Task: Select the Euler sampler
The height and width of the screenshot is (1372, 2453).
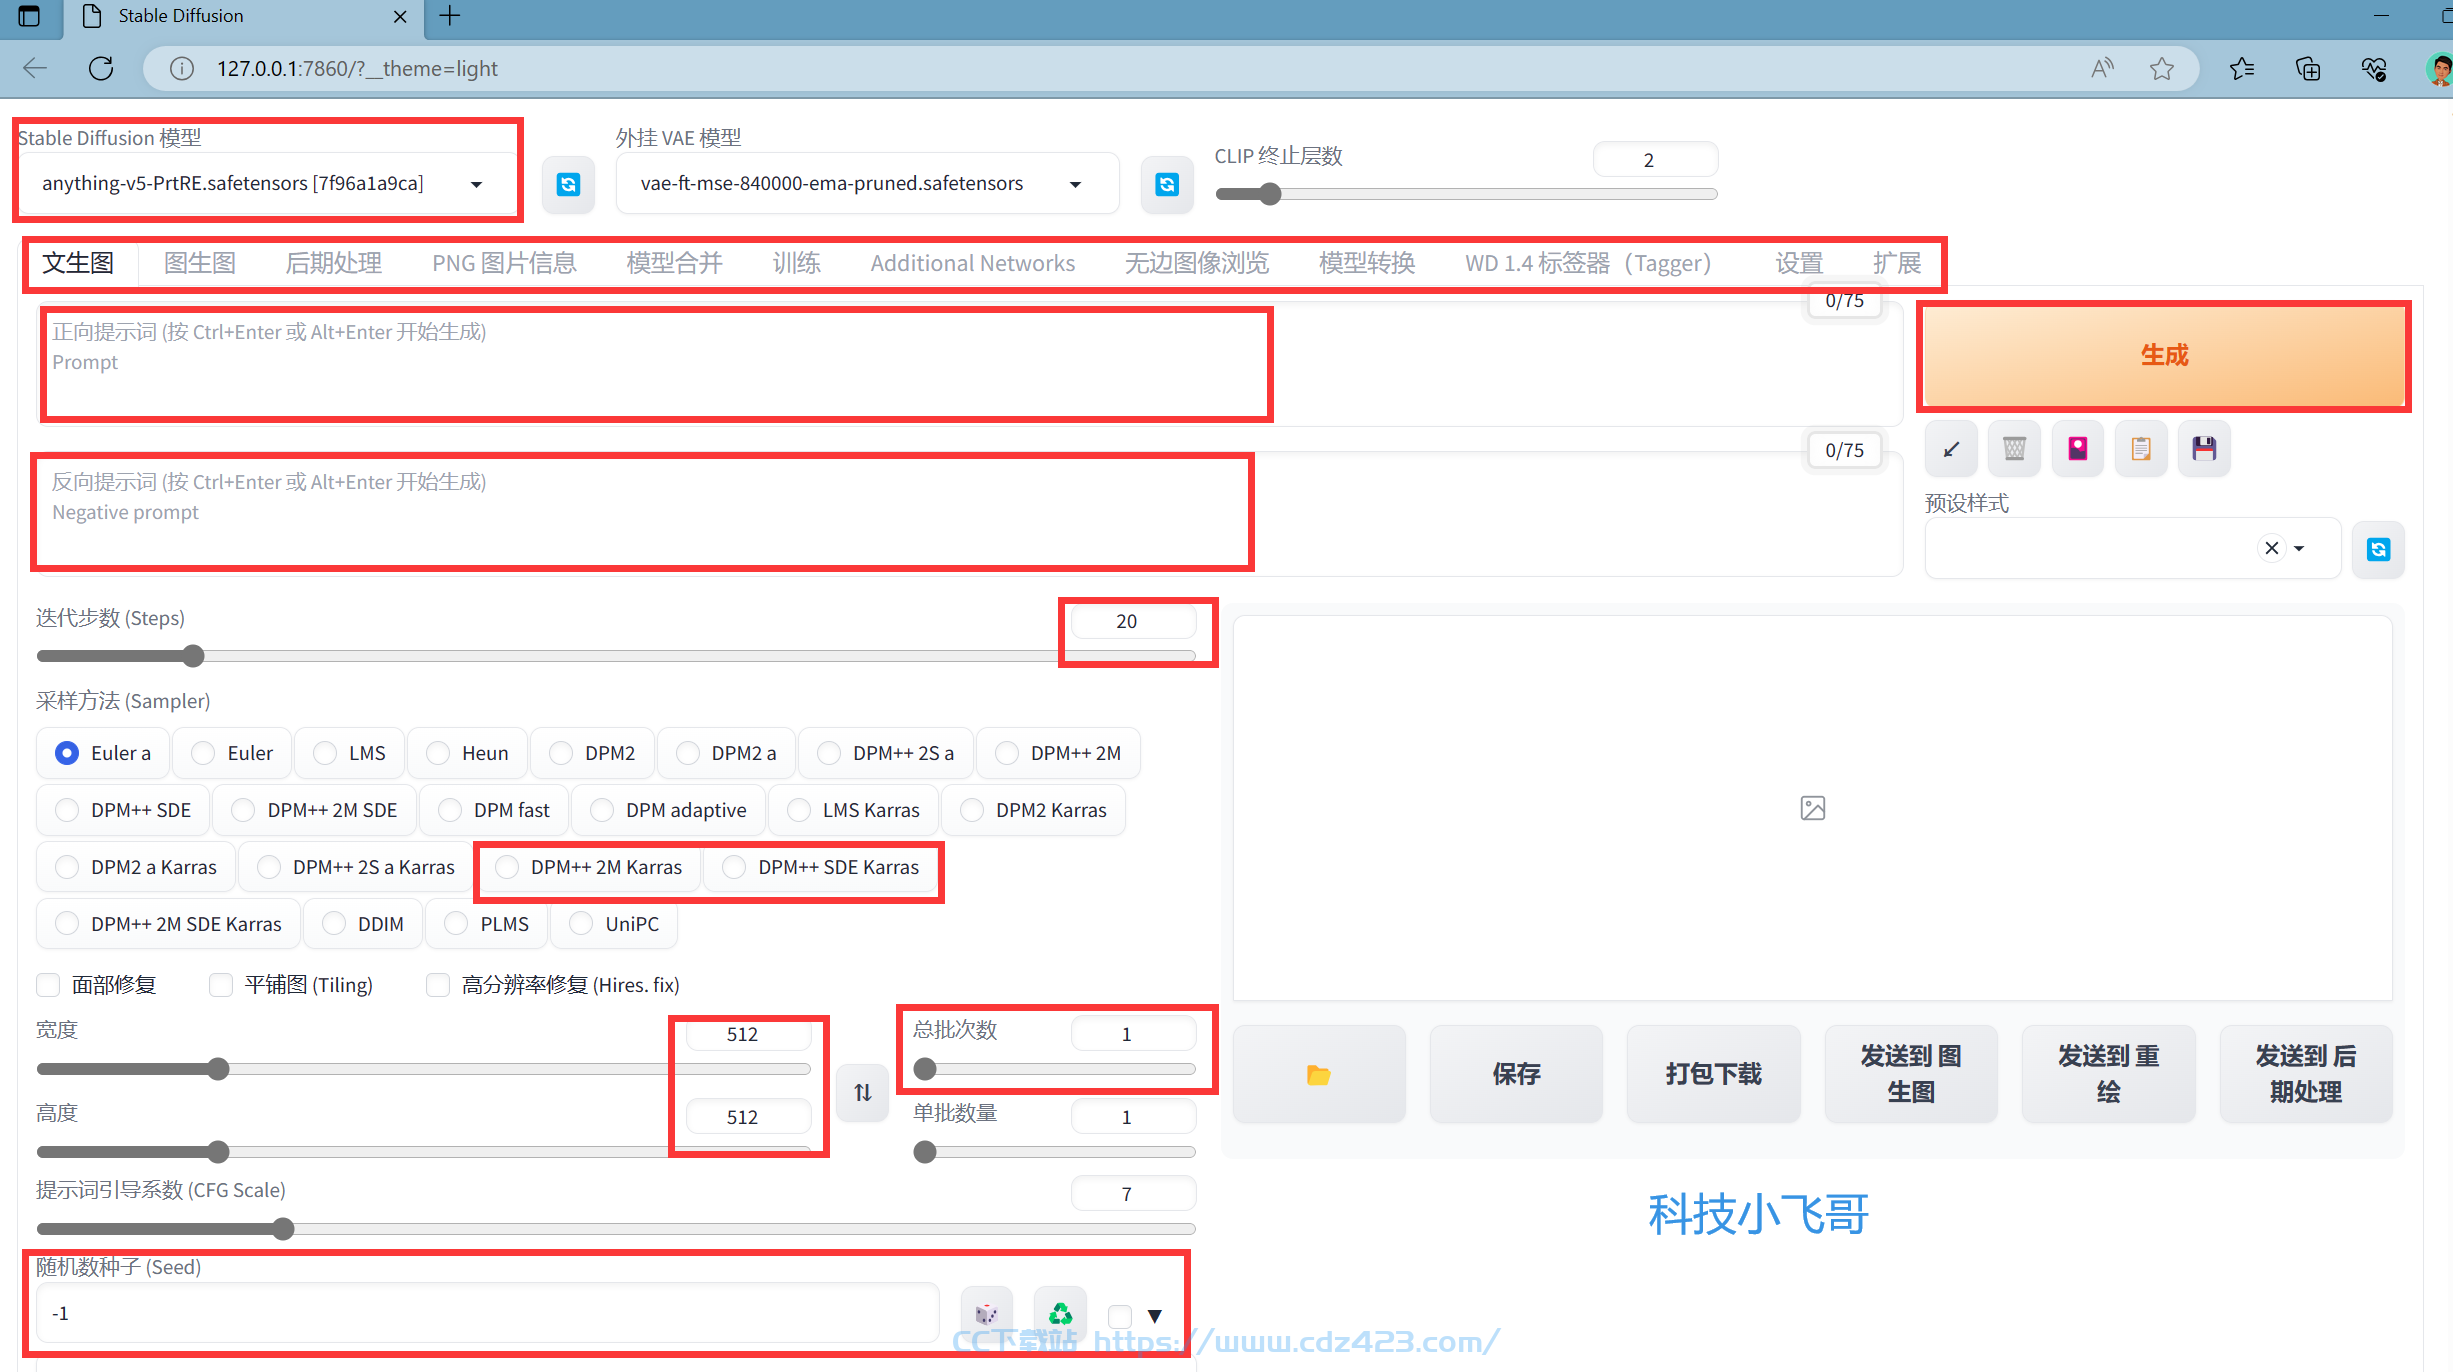Action: 232,753
